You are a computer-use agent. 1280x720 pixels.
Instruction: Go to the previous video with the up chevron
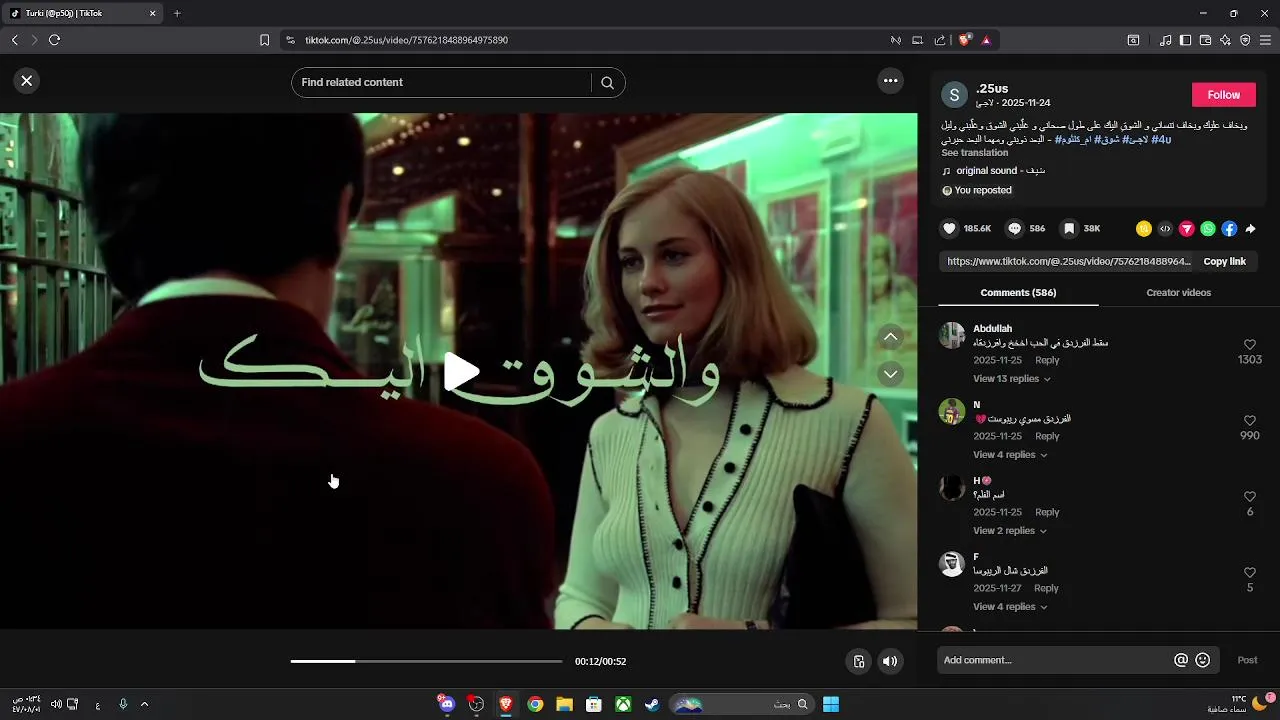click(890, 338)
